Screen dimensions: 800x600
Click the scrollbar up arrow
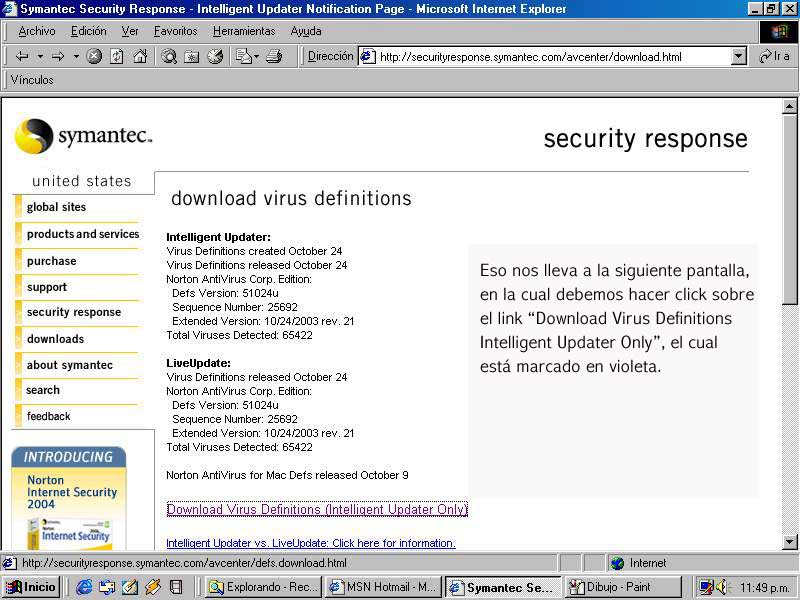(x=789, y=106)
